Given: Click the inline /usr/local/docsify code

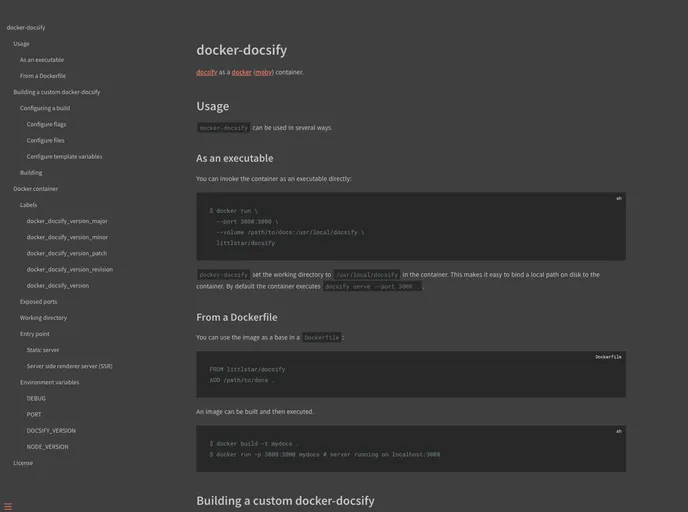Looking at the screenshot, I should [366, 275].
